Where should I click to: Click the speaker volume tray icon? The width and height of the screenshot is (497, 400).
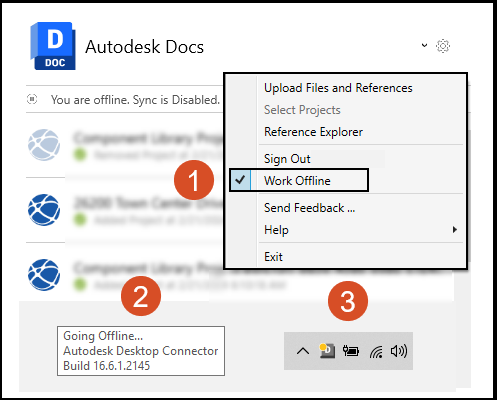click(399, 351)
